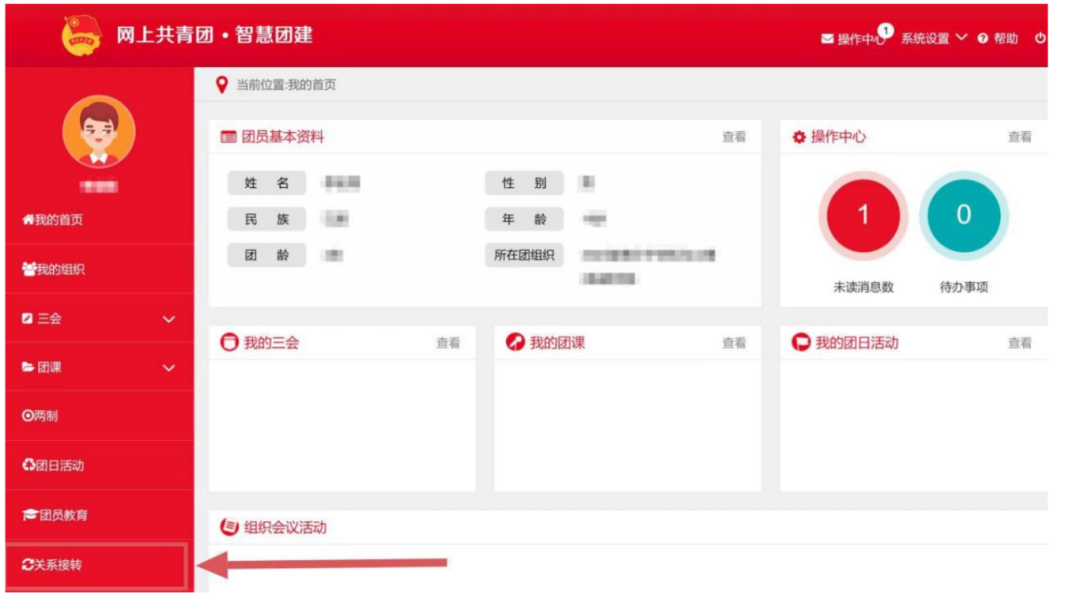Expand the 三会 sidebar menu

pos(98,319)
